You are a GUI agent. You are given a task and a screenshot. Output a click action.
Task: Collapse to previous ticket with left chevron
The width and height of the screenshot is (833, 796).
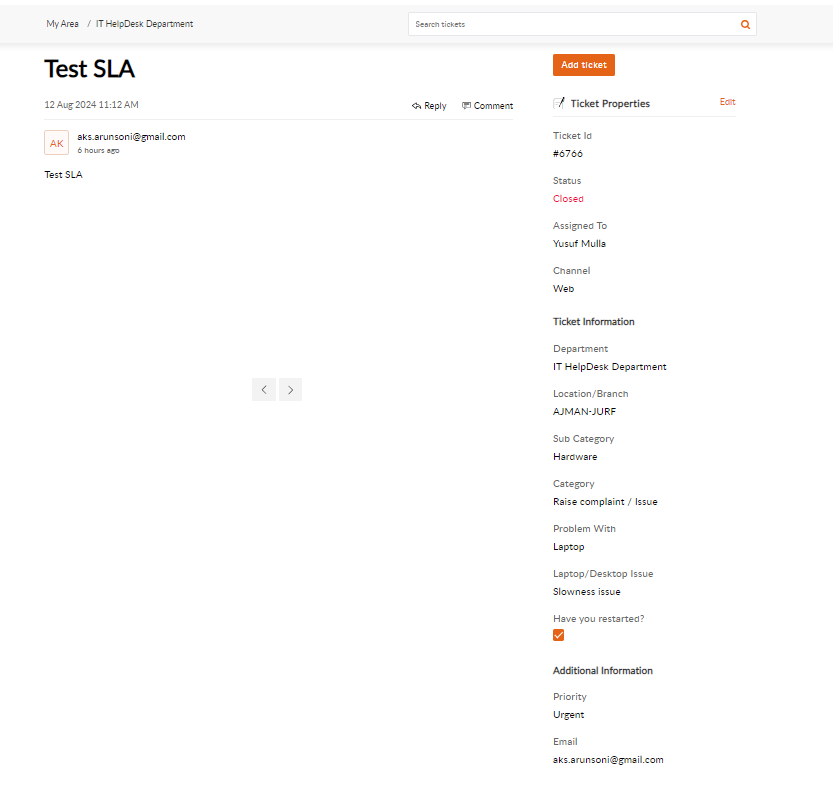click(263, 389)
